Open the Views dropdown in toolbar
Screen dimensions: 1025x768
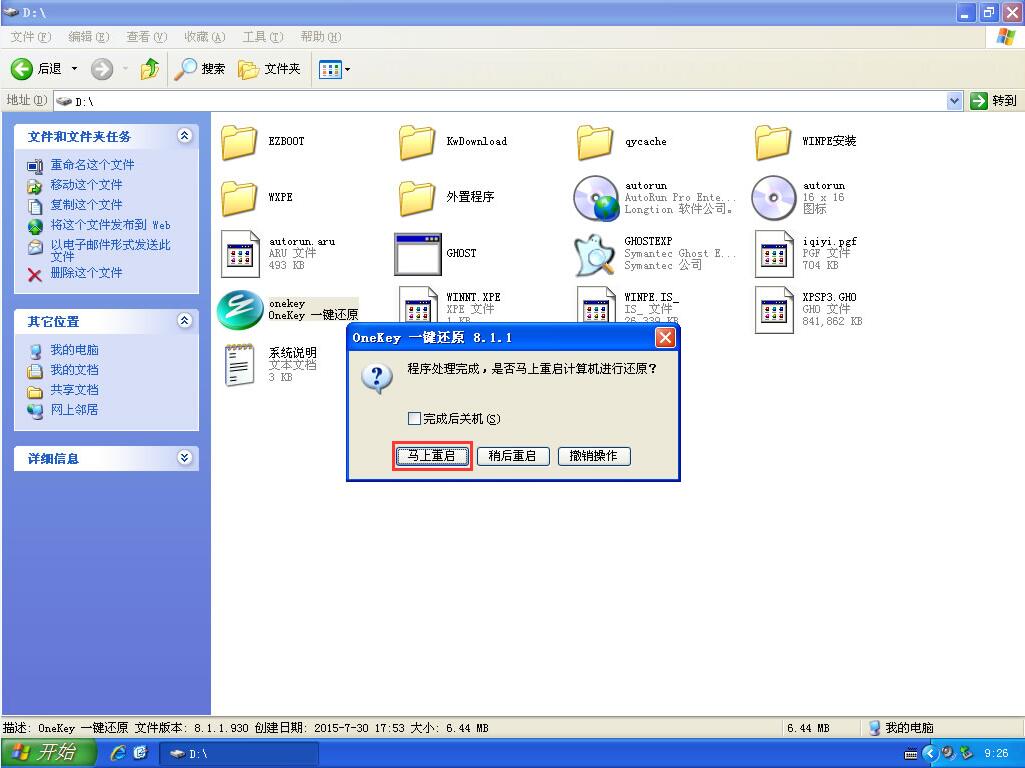[334, 69]
